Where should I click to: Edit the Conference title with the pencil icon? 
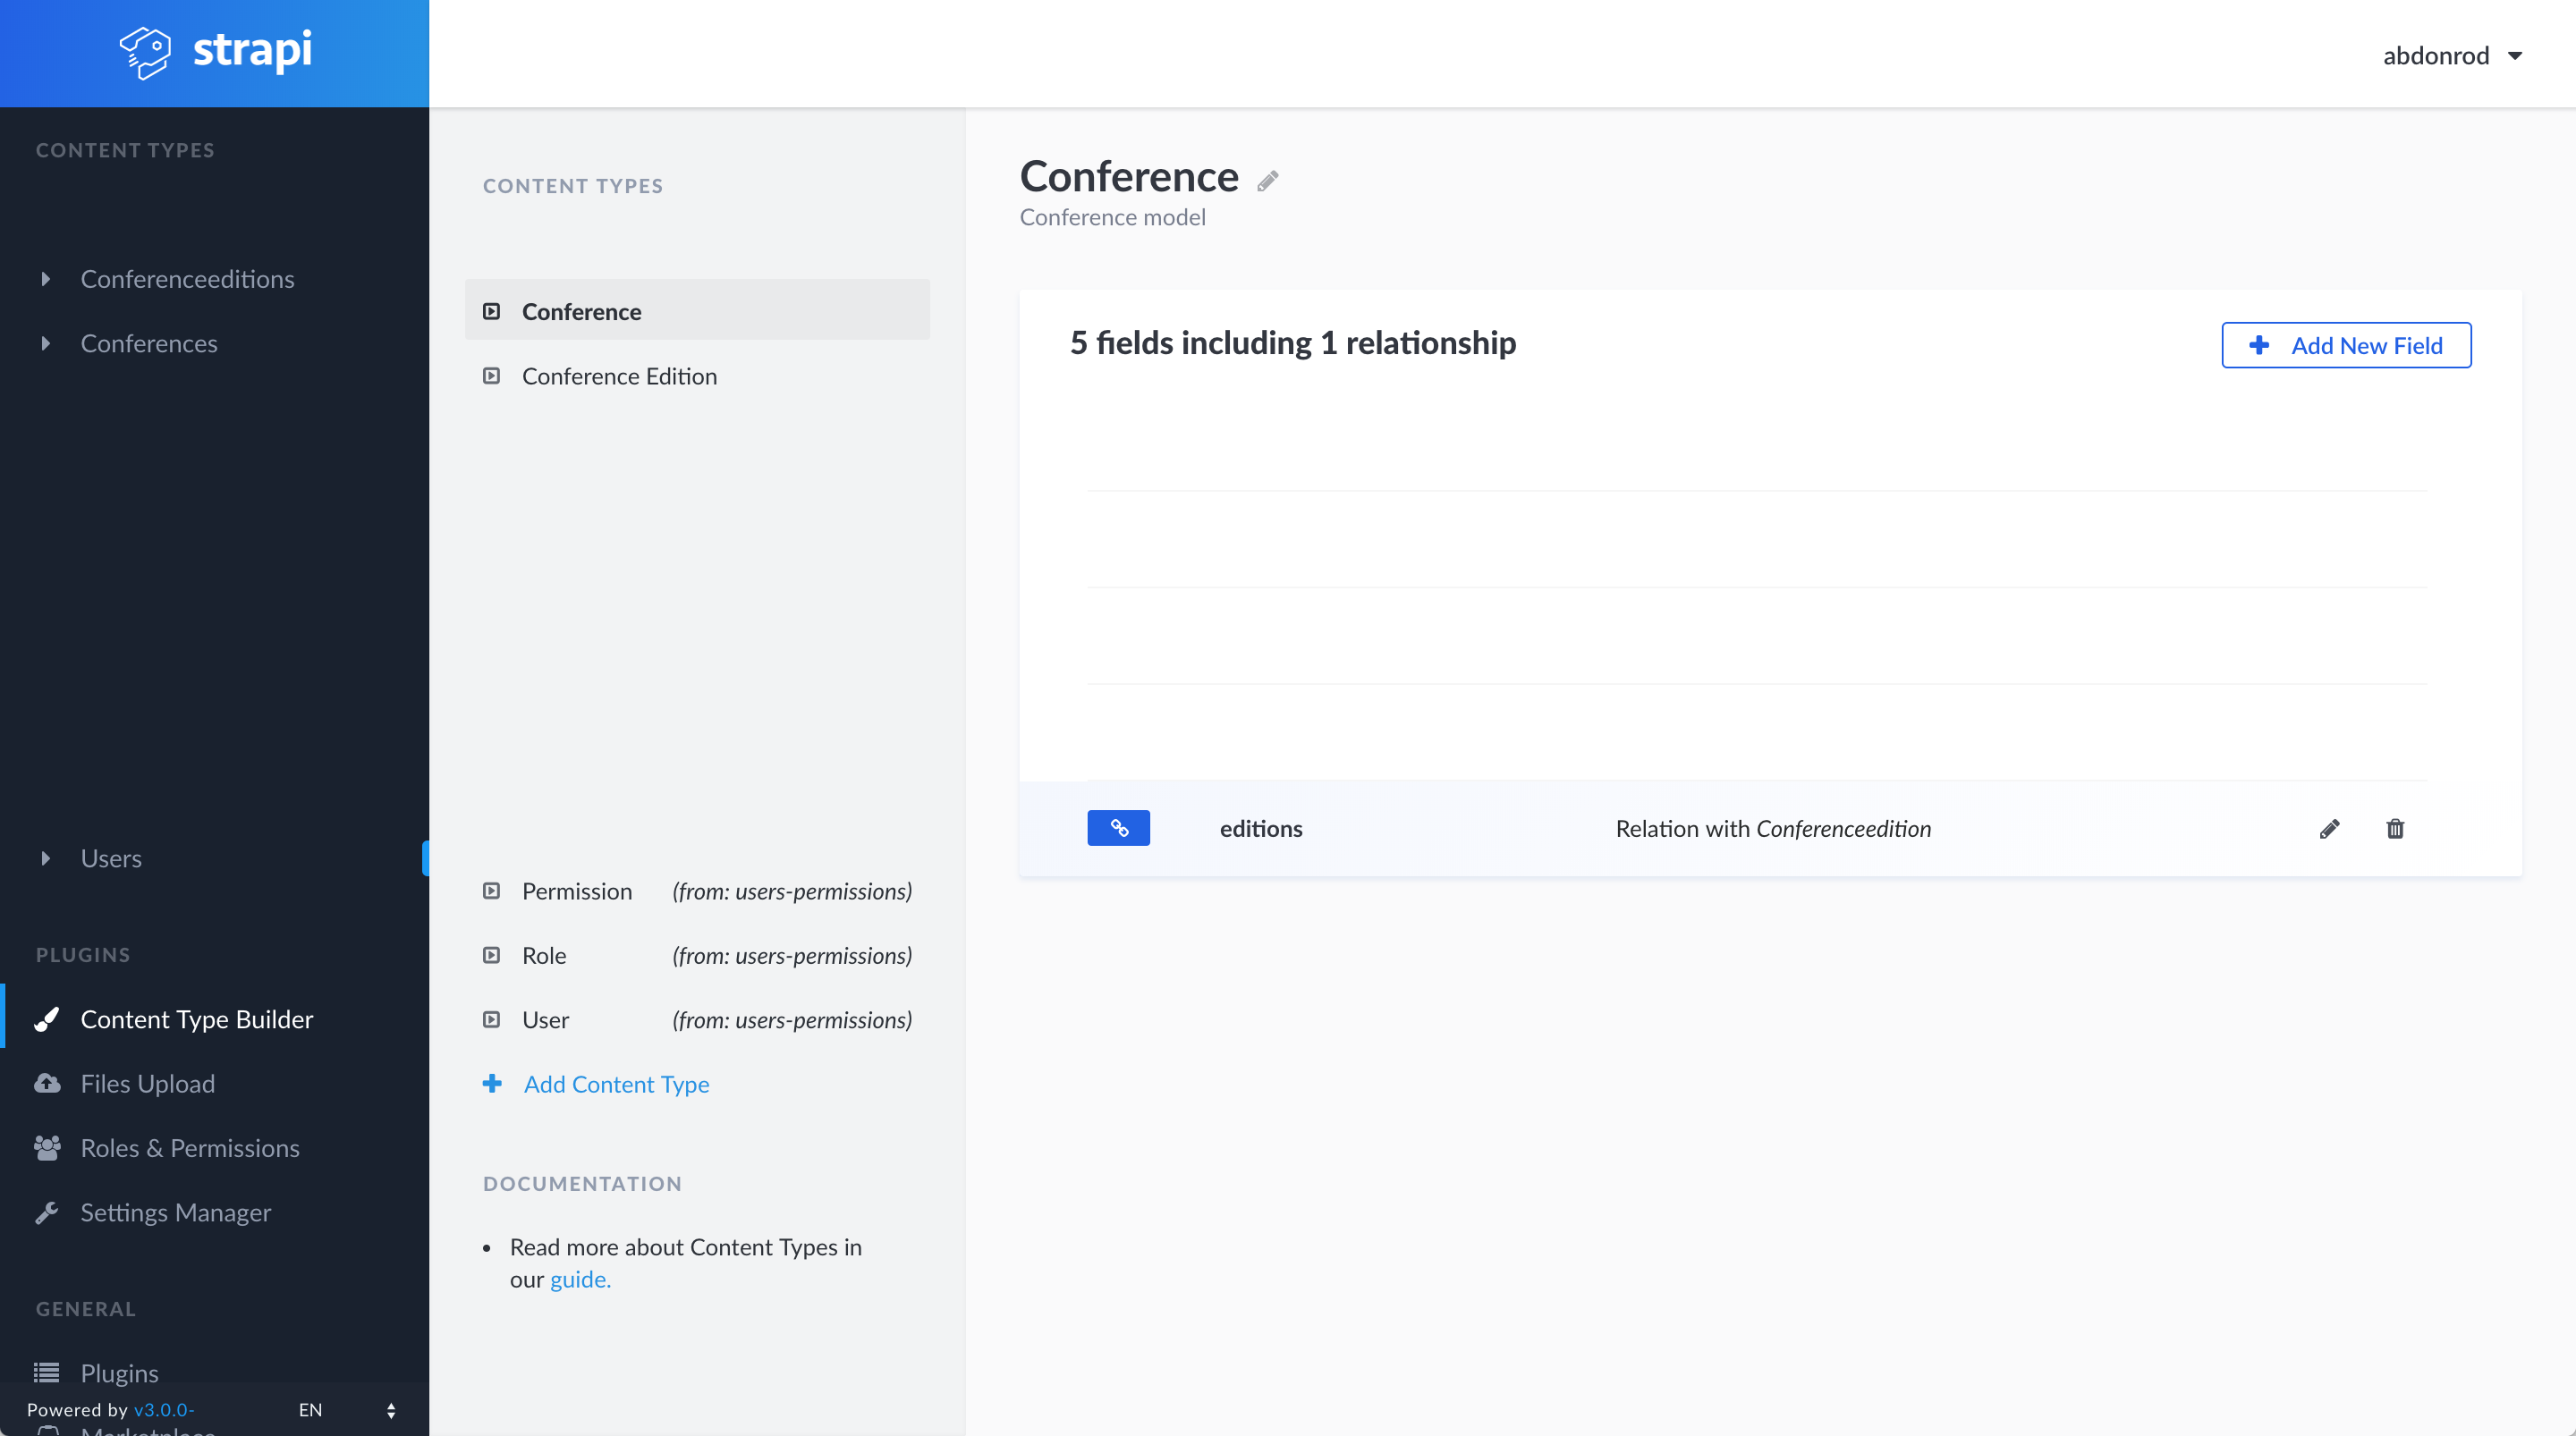(1268, 181)
